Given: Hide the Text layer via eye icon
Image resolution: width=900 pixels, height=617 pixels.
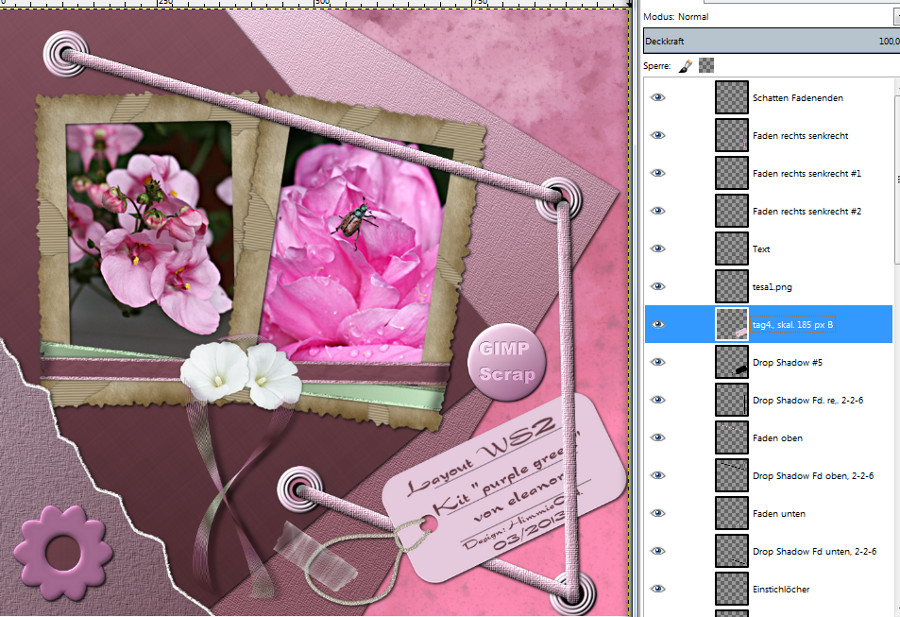Looking at the screenshot, I should (658, 249).
